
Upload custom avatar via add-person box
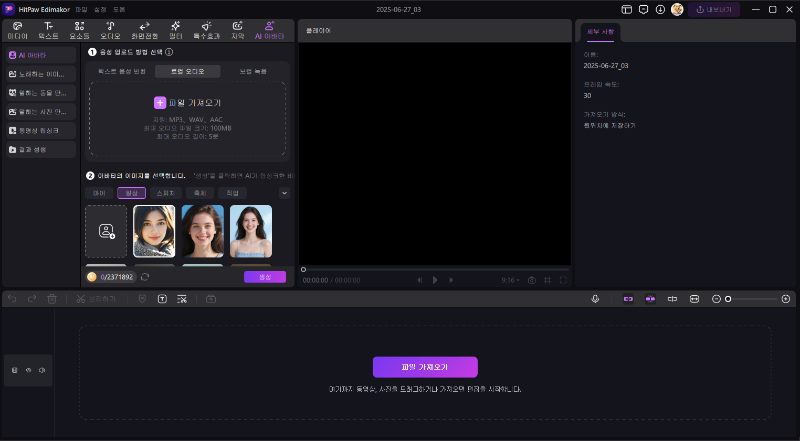tap(106, 231)
